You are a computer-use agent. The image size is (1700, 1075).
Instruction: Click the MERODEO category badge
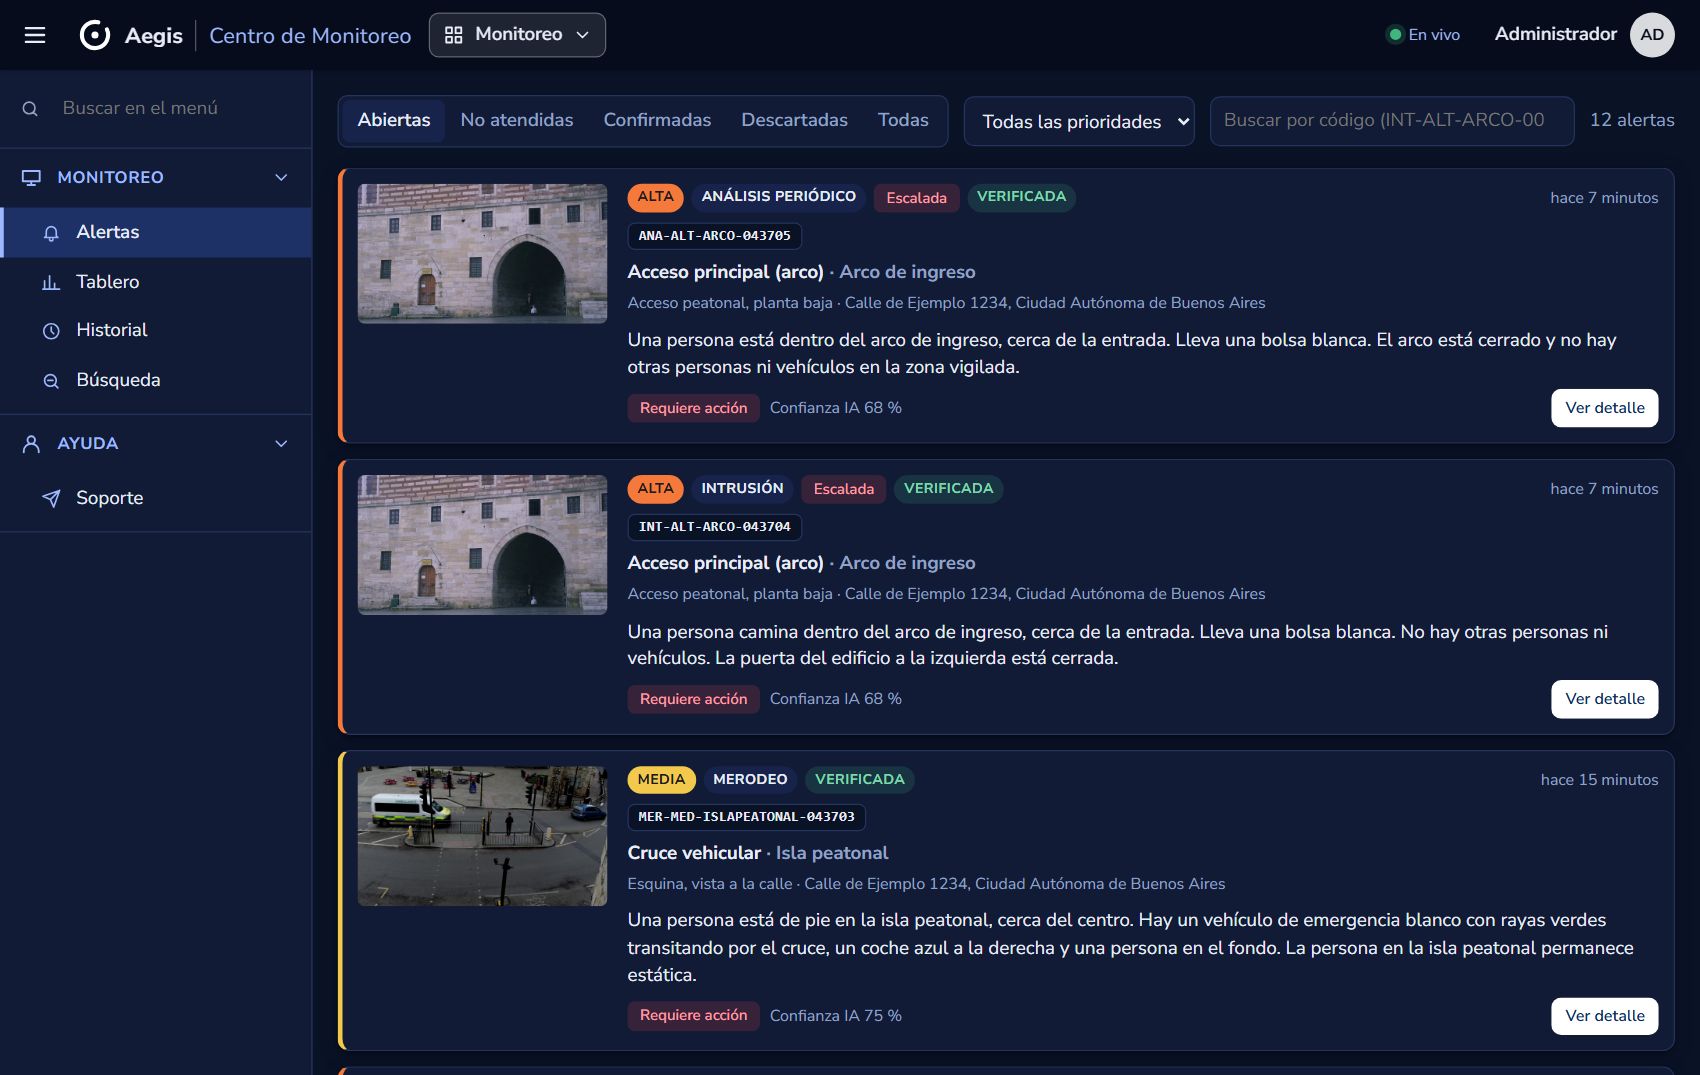(x=750, y=779)
